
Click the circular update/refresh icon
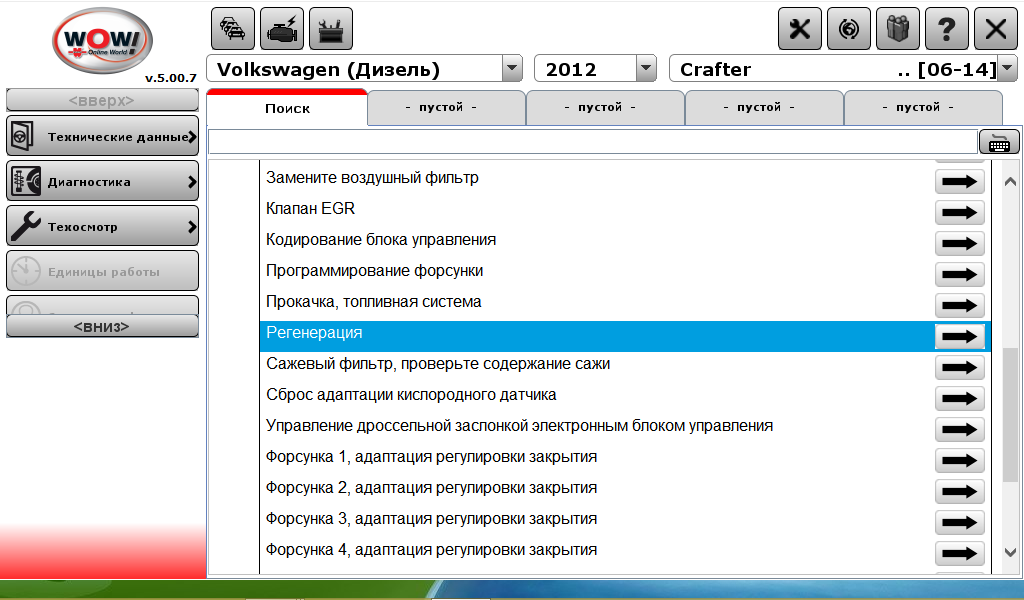click(849, 29)
